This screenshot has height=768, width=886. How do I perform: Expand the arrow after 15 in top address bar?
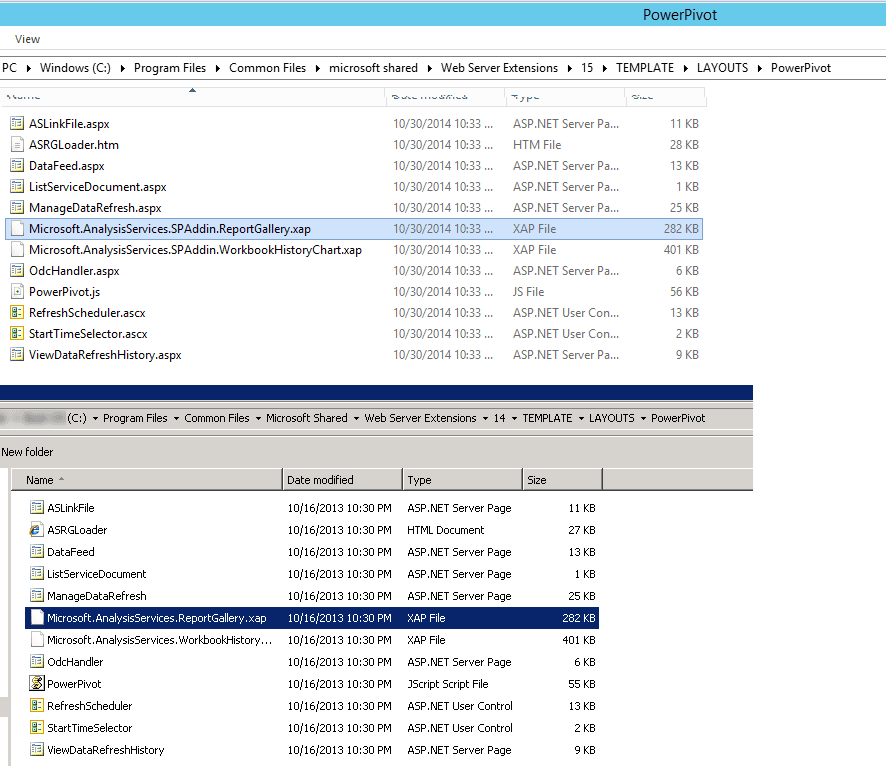pyautogui.click(x=605, y=68)
